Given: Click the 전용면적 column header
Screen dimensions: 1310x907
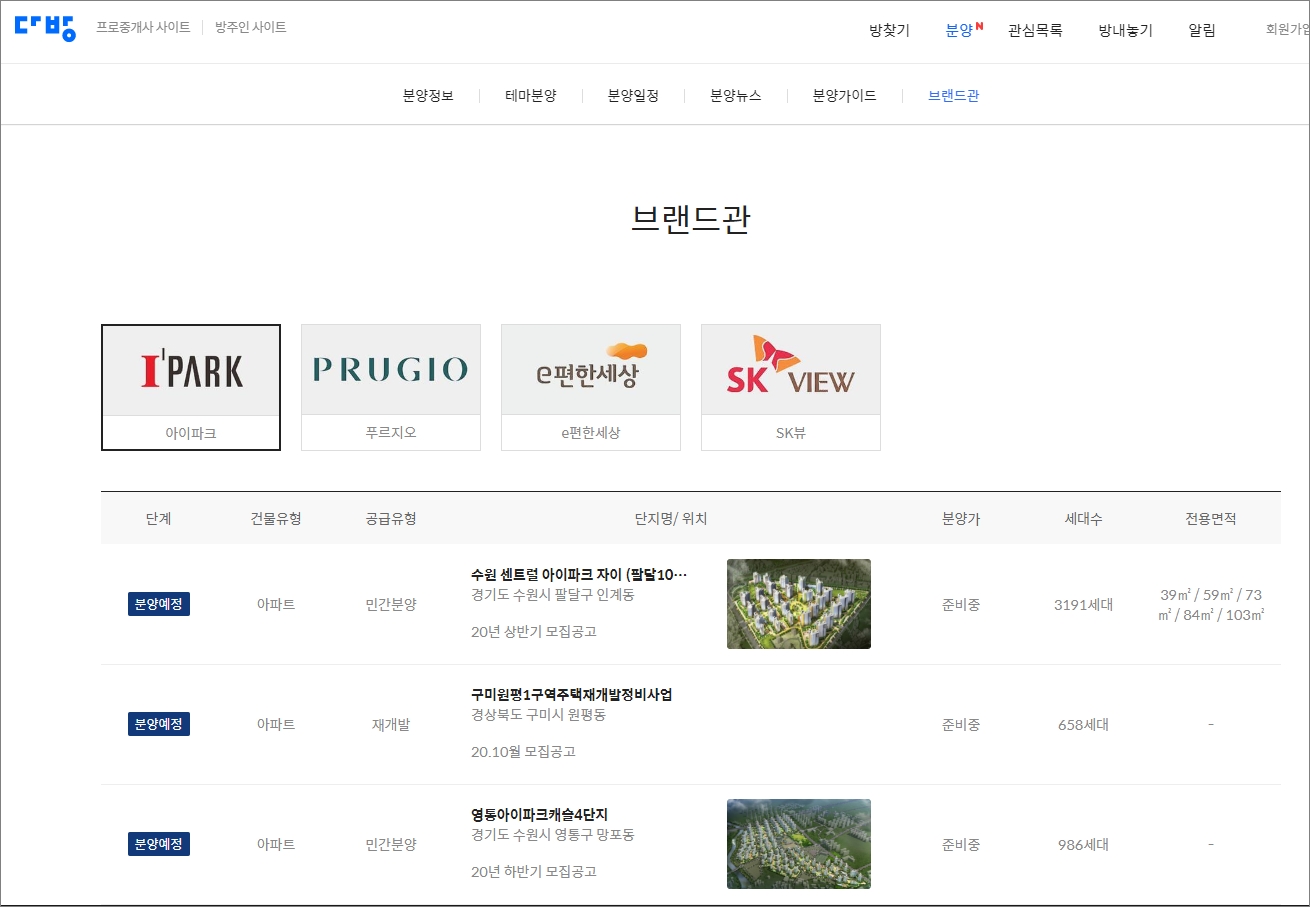Looking at the screenshot, I should point(1211,518).
